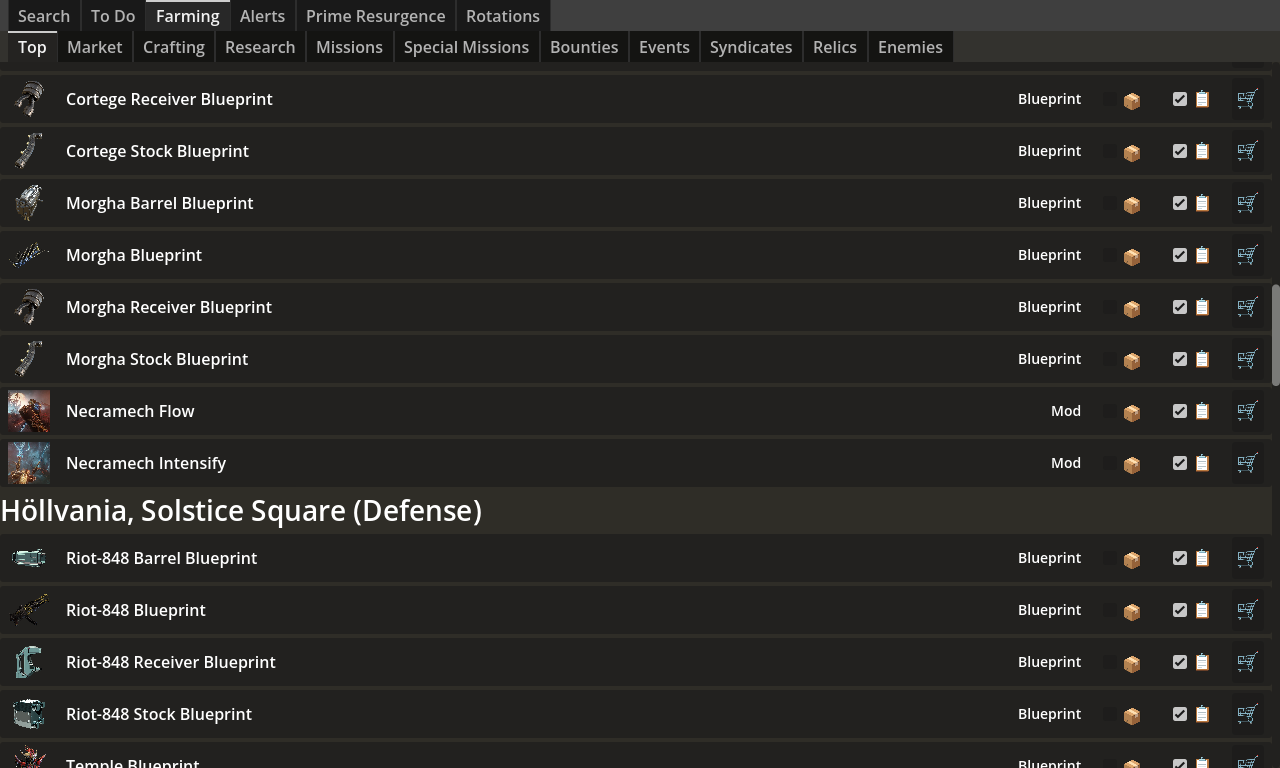1280x768 pixels.
Task: Click the package box icon for Morgha Barrel Blueprint
Action: (1132, 204)
